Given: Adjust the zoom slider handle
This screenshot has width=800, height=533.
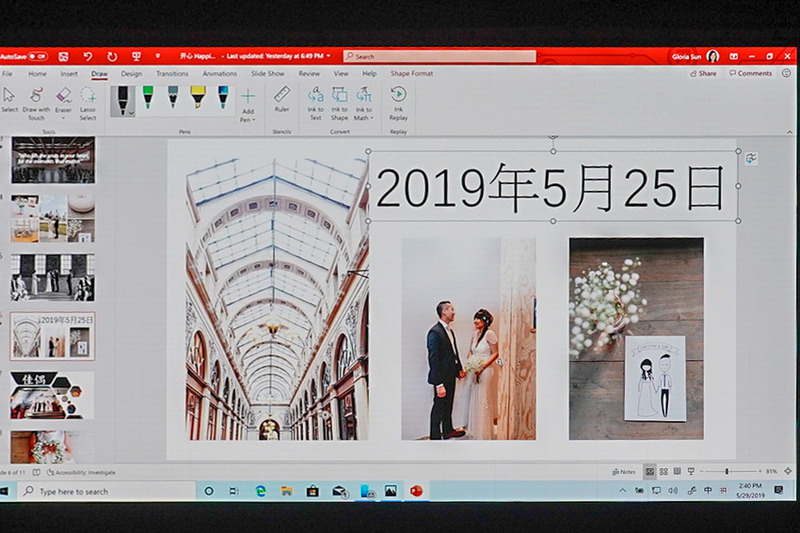Looking at the screenshot, I should click(x=727, y=472).
